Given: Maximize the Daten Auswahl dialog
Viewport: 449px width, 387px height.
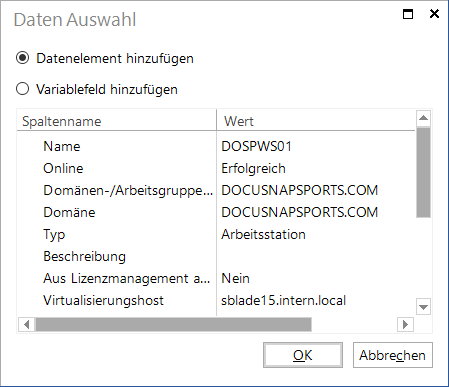Looking at the screenshot, I should [408, 14].
